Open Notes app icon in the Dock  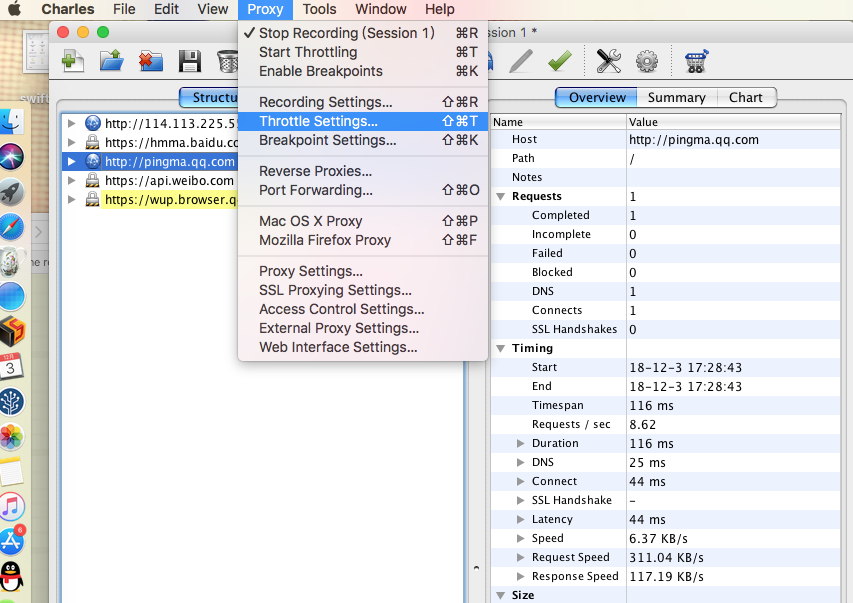(12, 471)
